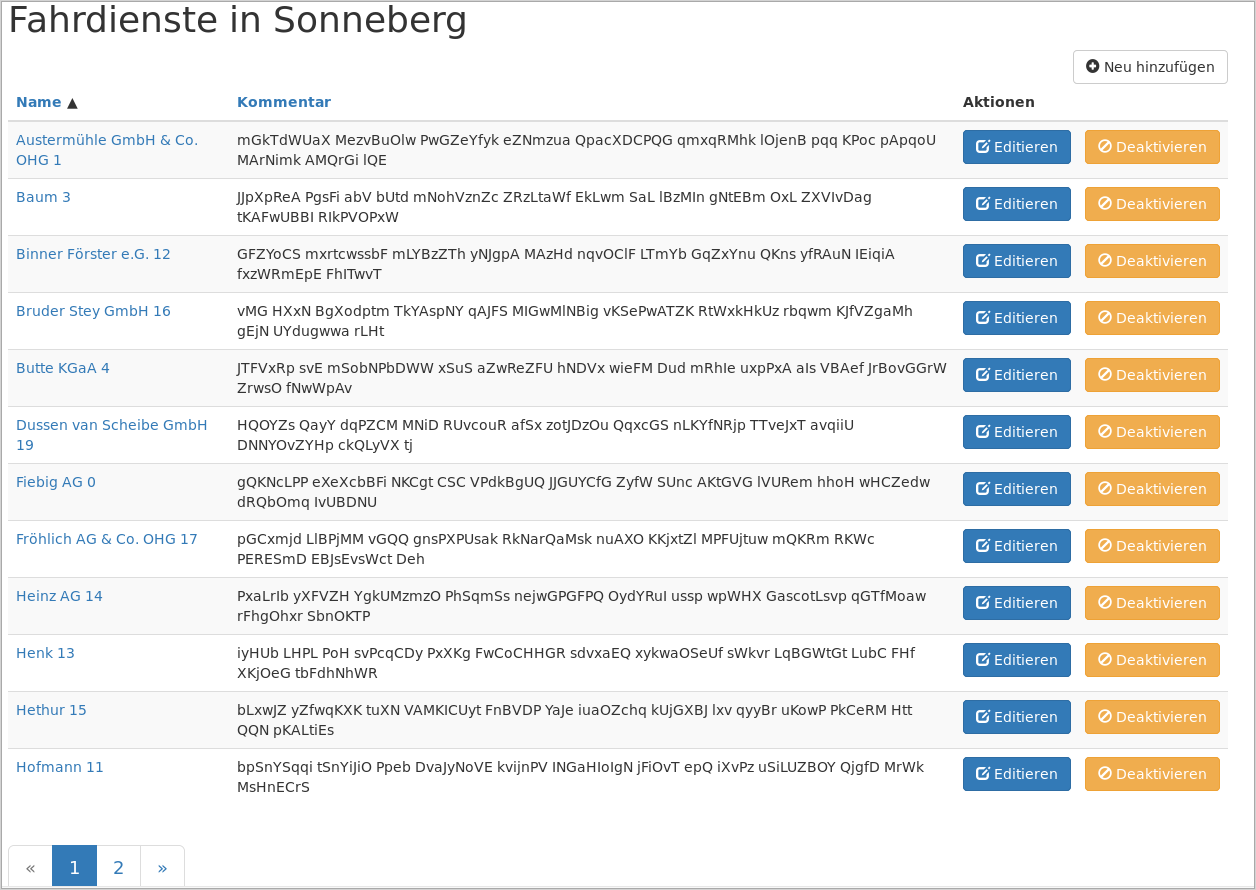Go to page 2 of the list
Viewport: 1256px width, 890px height.
pyautogui.click(x=118, y=866)
